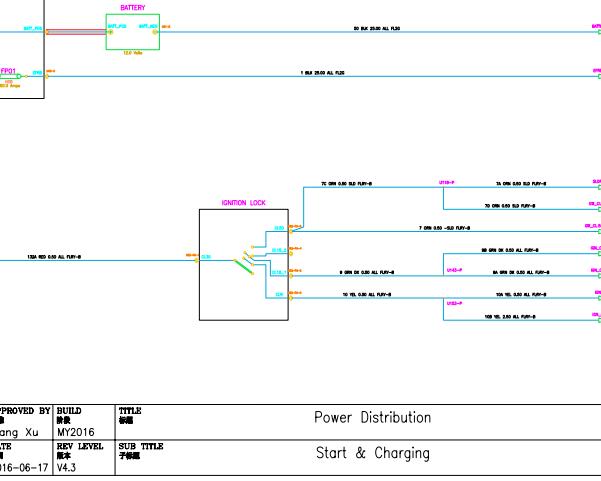The image size is (601, 481).
Task: Select the 12.0 Volts label under the battery
Action: coord(133,53)
